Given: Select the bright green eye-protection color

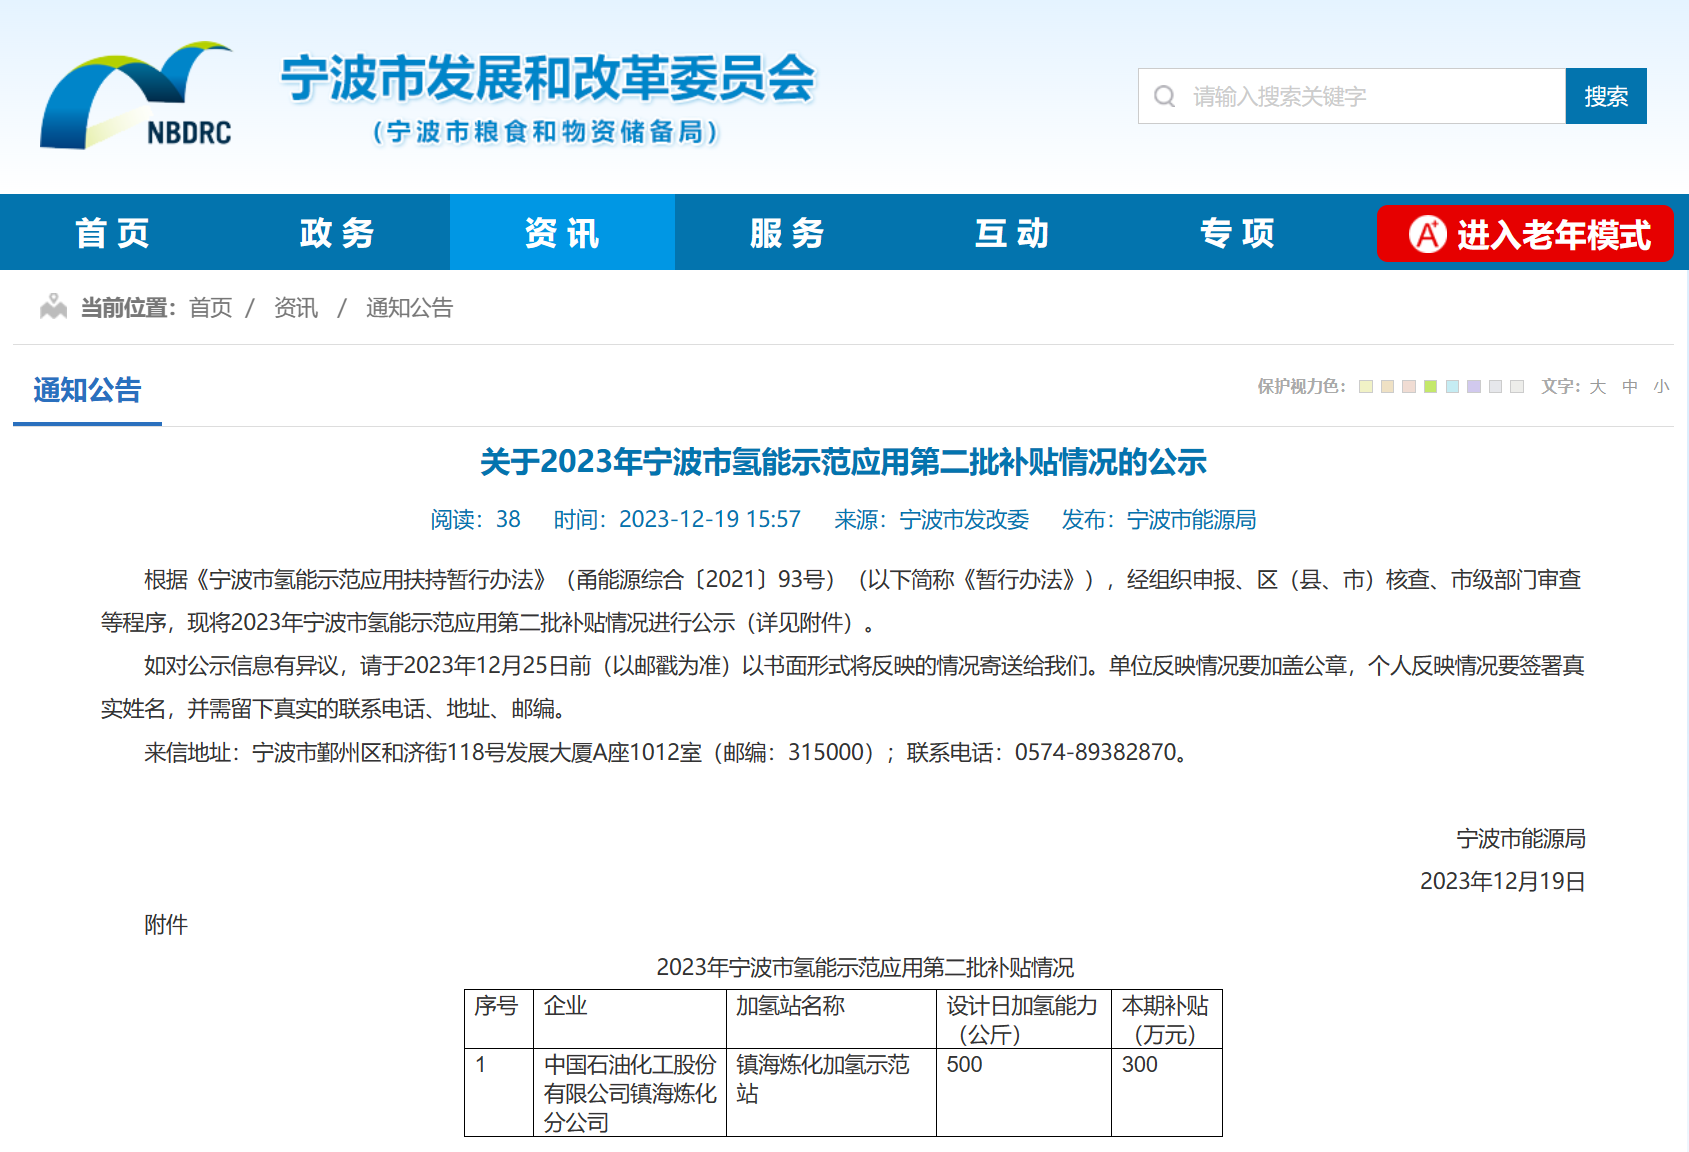Looking at the screenshot, I should [1430, 387].
